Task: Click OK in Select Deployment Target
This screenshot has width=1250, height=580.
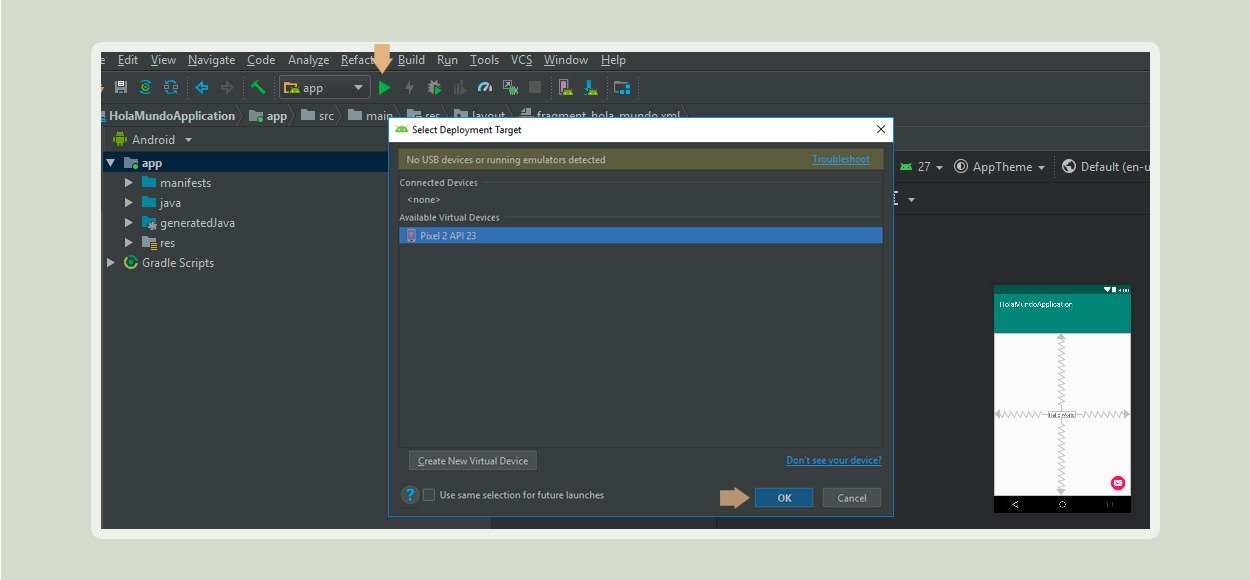Action: 784,498
